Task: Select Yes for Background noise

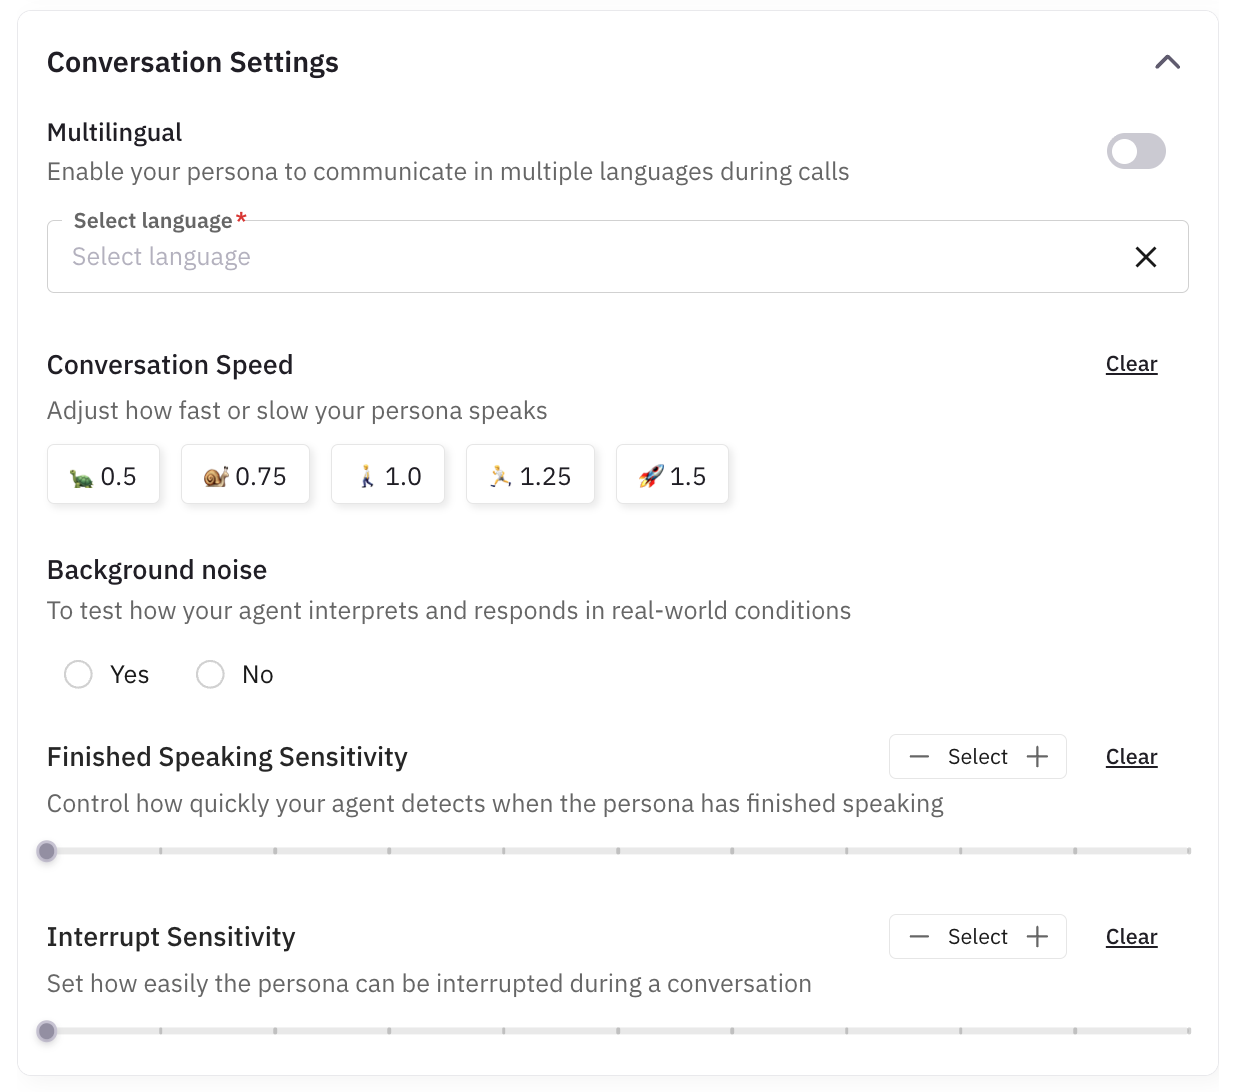Action: pyautogui.click(x=78, y=674)
